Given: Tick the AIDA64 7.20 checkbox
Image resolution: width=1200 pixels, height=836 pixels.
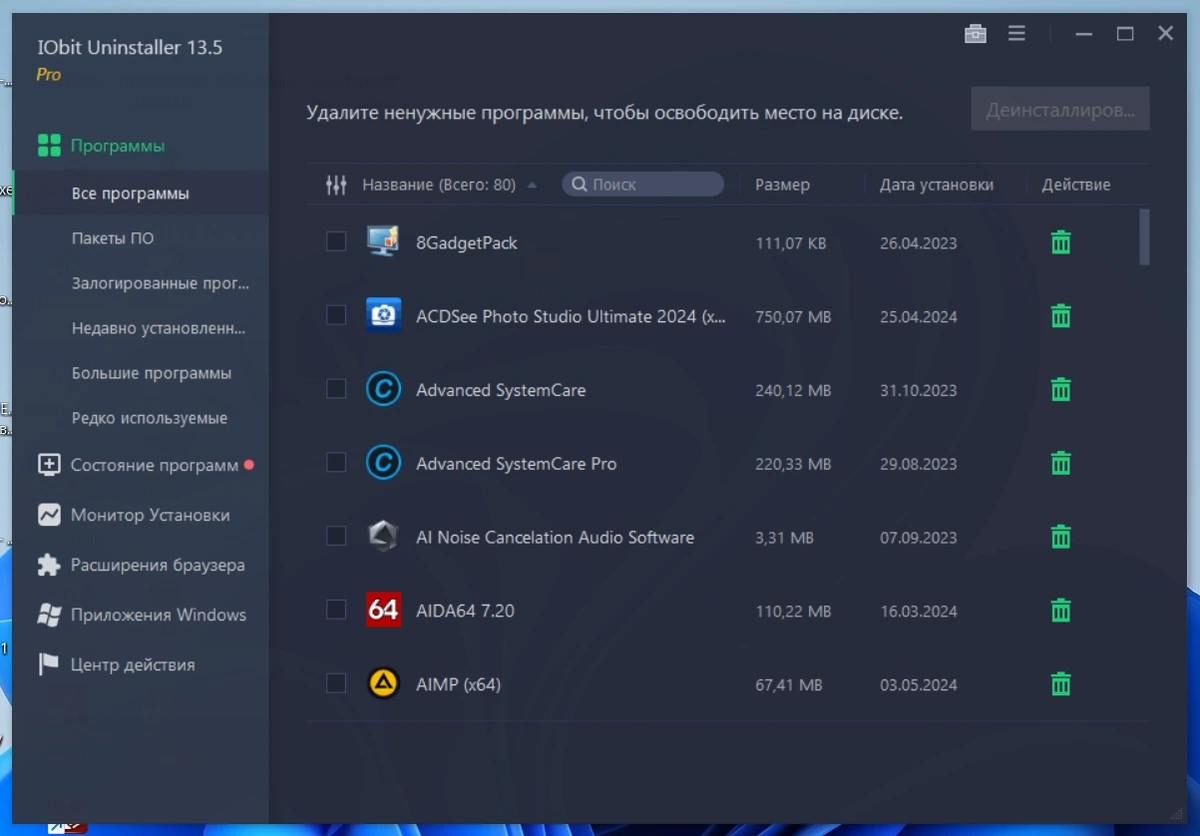Looking at the screenshot, I should pyautogui.click(x=336, y=609).
